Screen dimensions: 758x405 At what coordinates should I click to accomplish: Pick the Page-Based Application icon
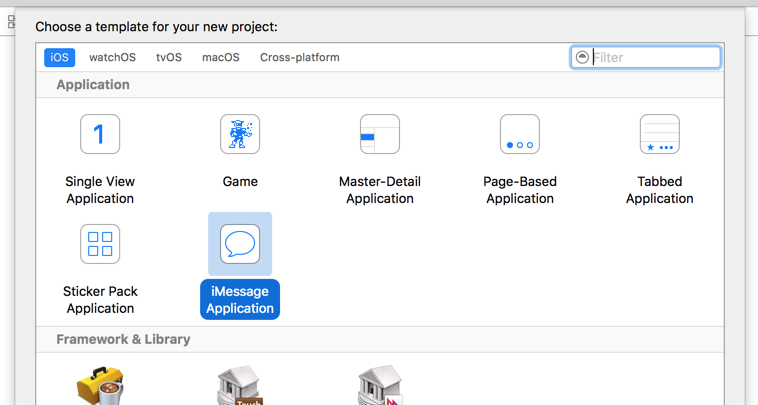pos(520,134)
